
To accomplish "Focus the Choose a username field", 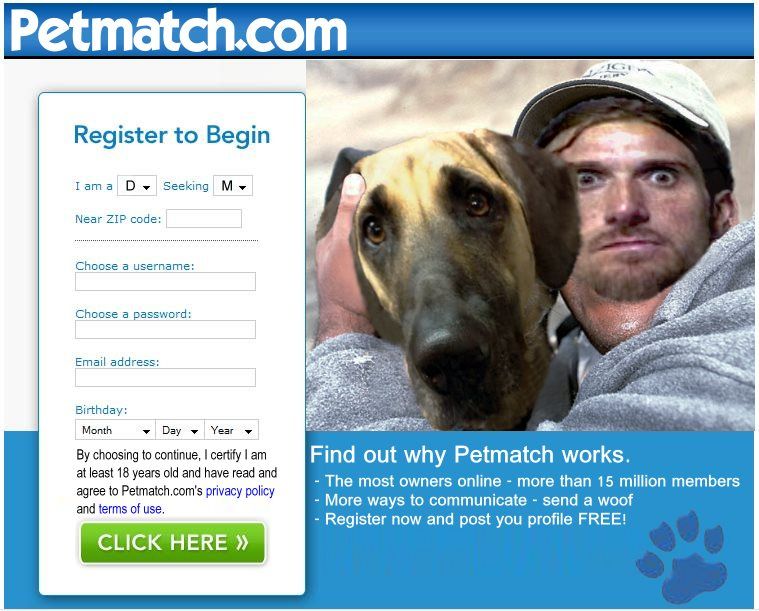I will [165, 281].
